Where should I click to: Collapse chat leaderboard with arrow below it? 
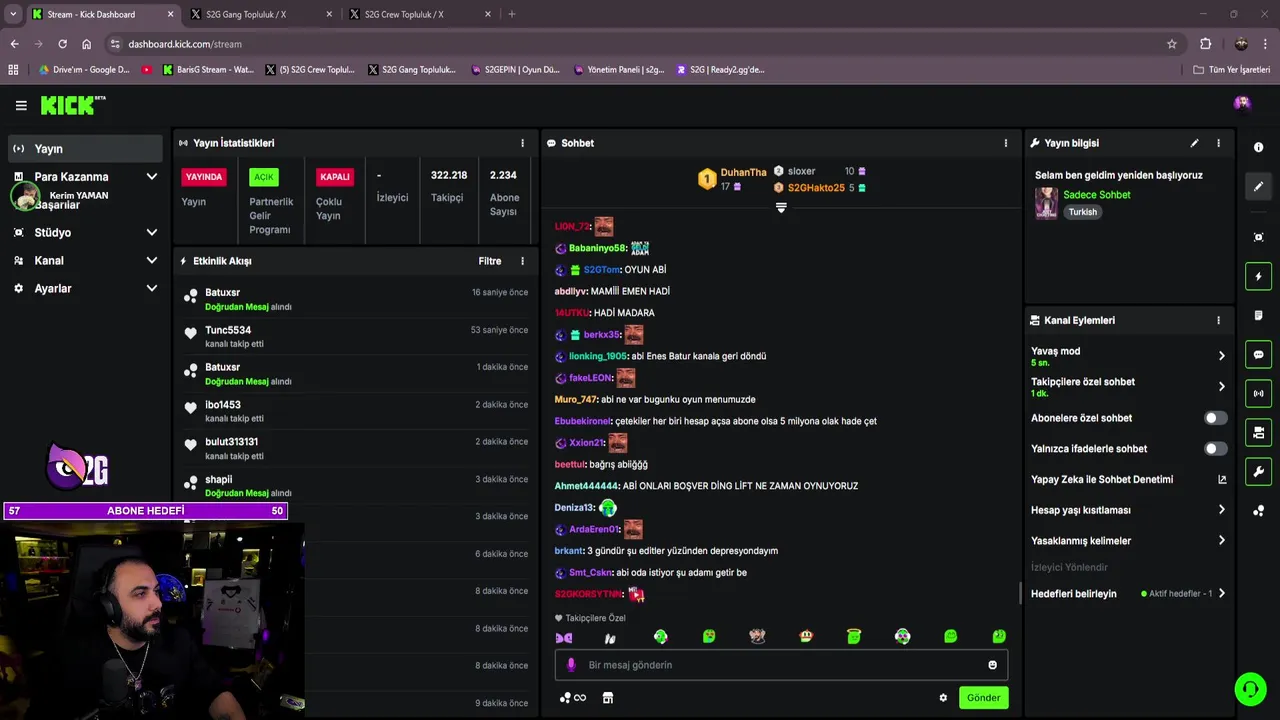click(781, 208)
